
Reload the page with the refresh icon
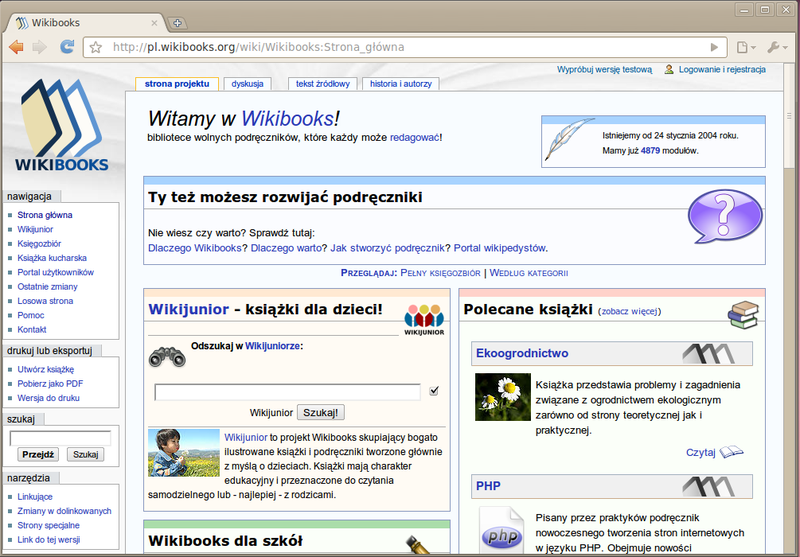[67, 47]
